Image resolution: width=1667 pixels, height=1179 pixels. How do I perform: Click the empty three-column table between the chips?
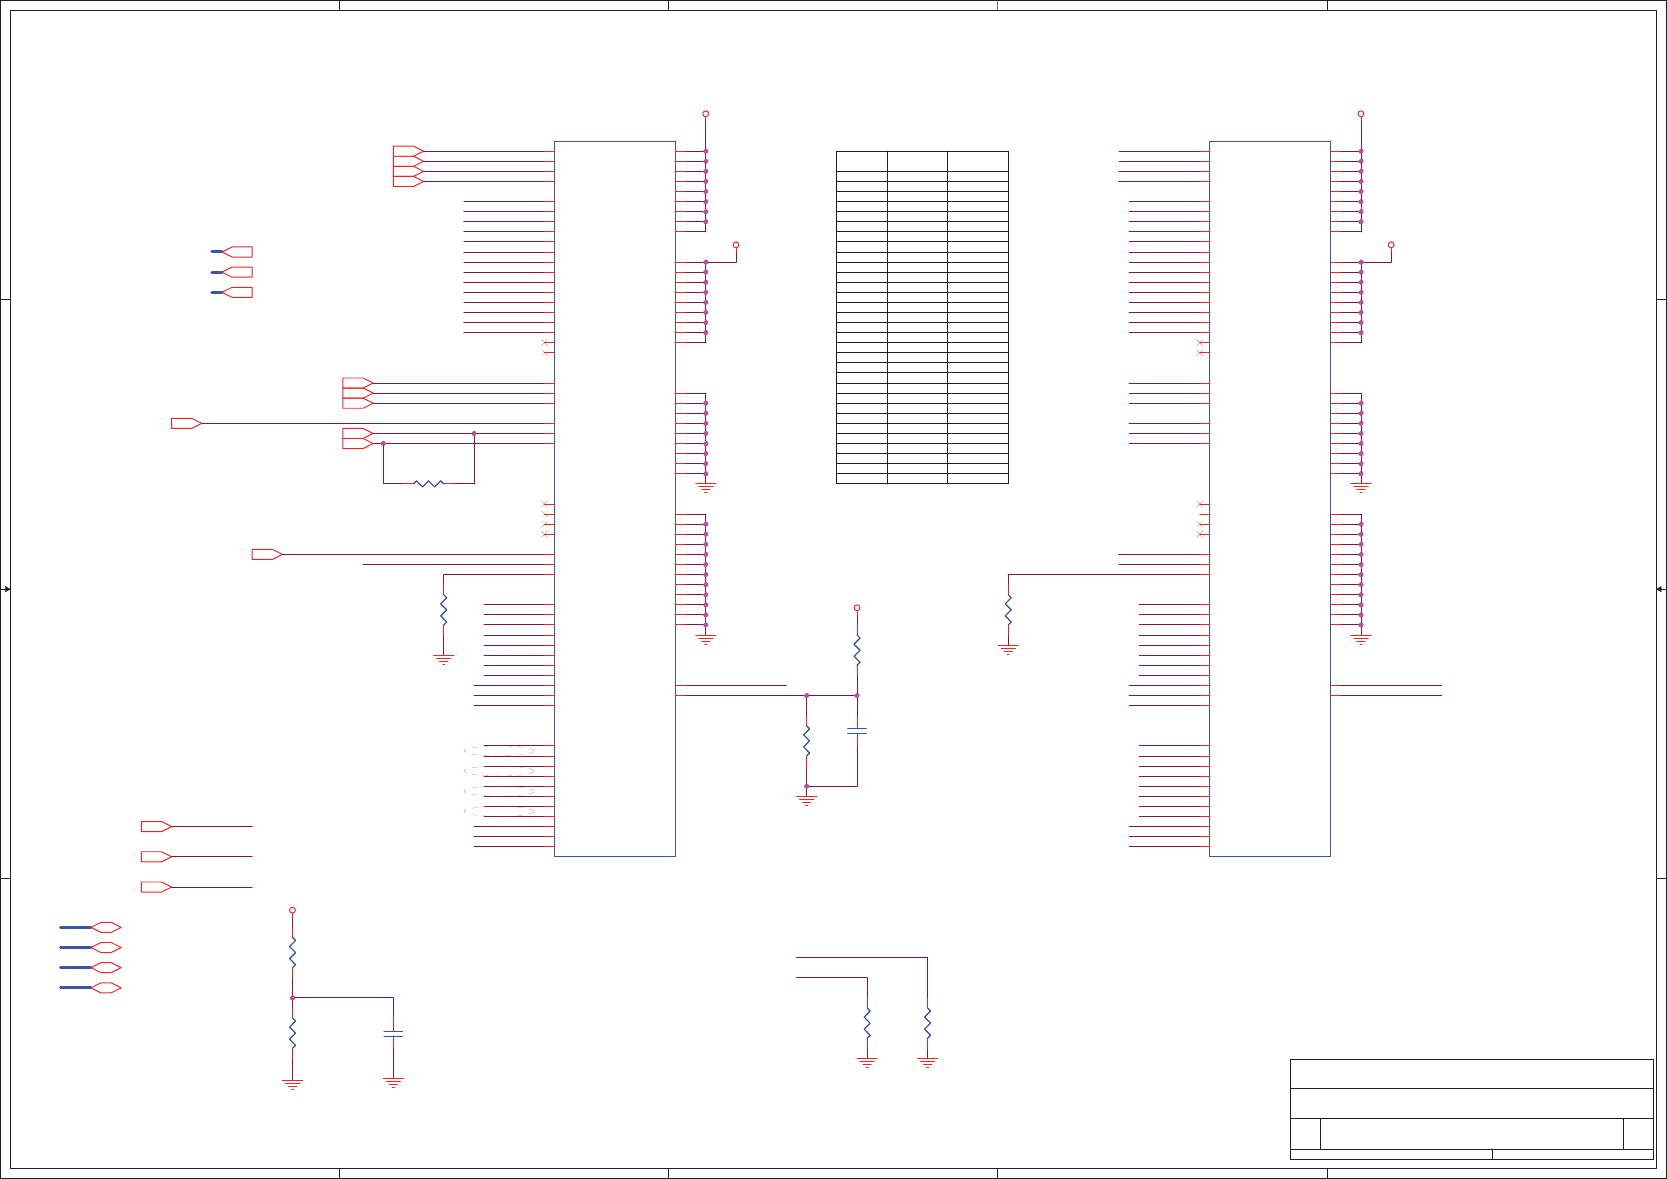point(922,317)
